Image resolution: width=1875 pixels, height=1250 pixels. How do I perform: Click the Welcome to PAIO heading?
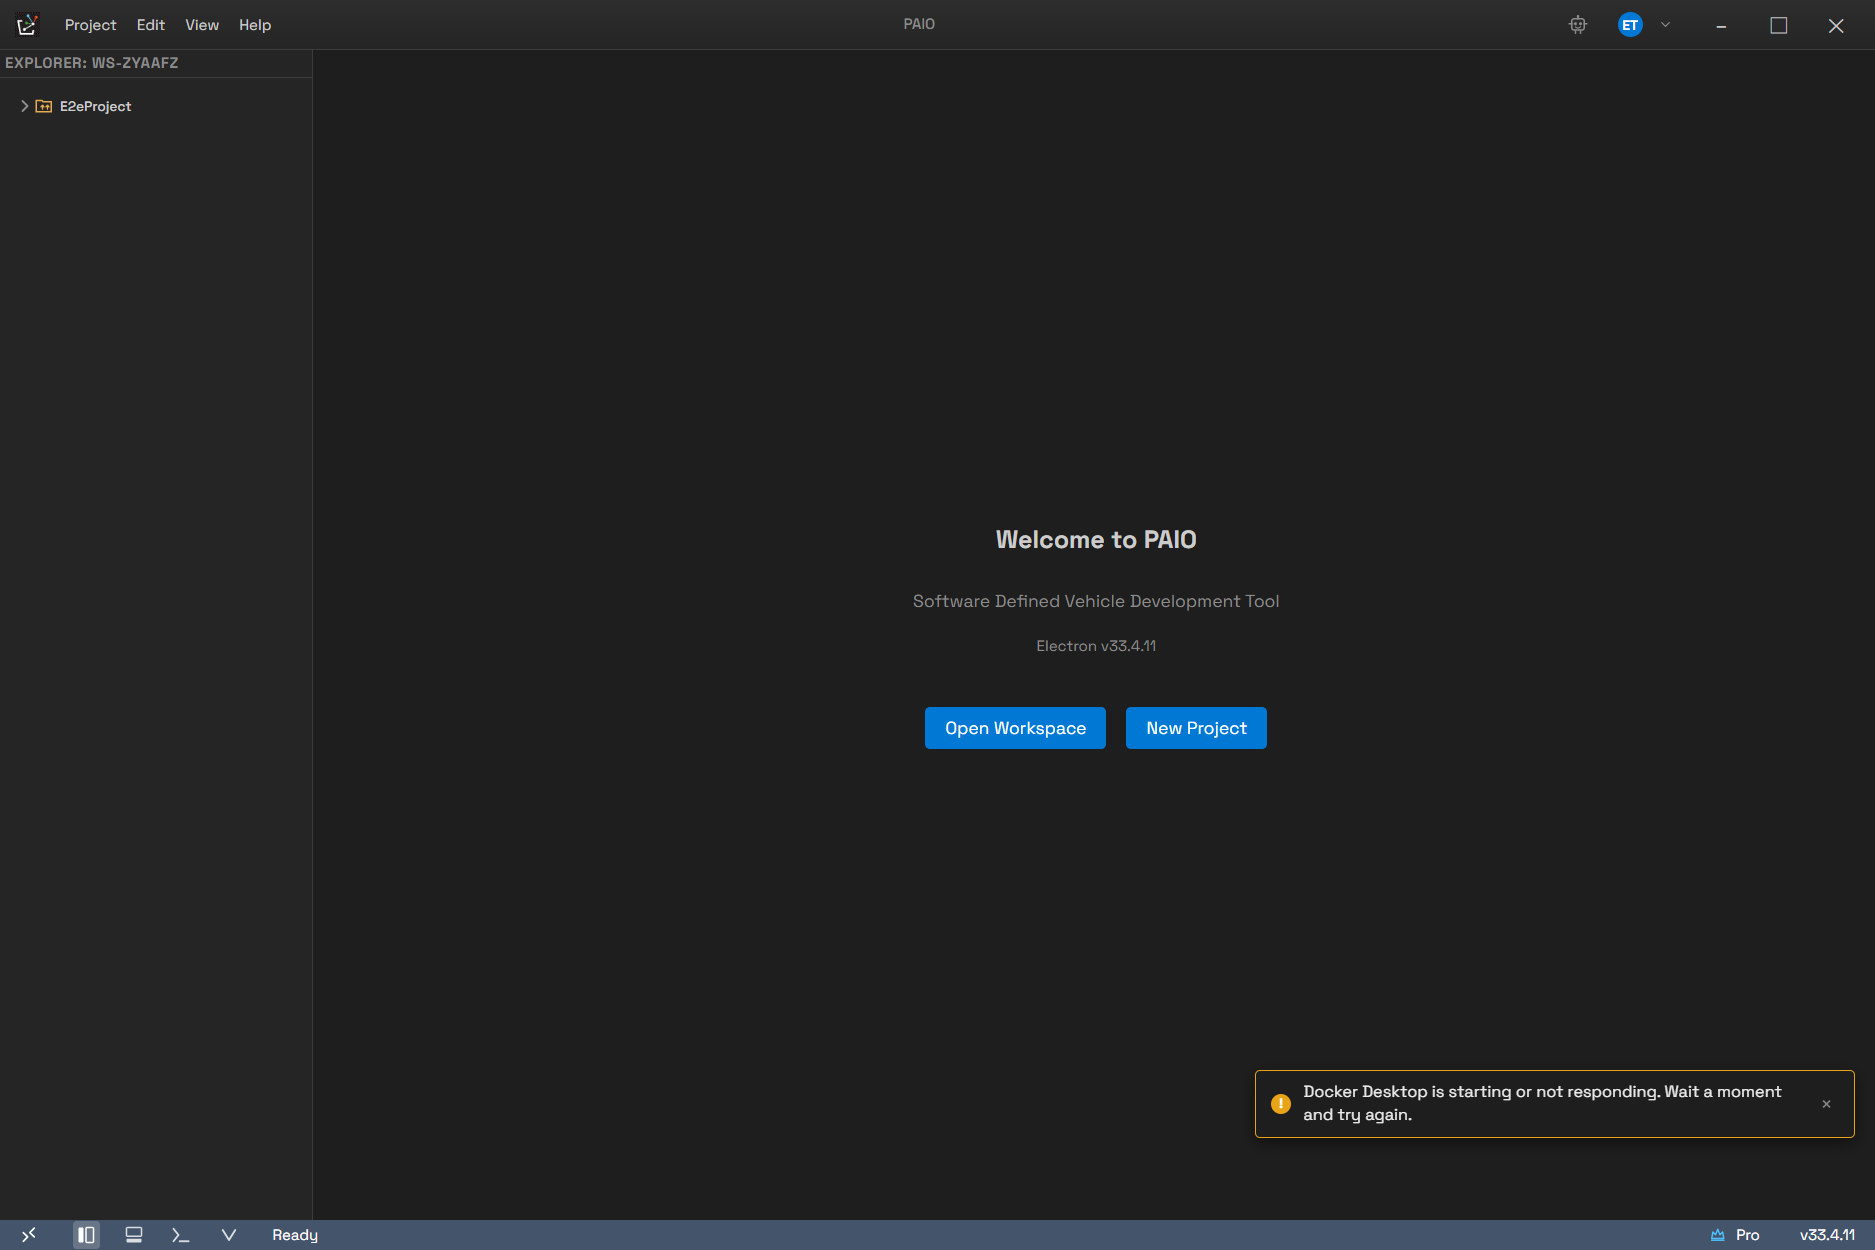(1096, 540)
